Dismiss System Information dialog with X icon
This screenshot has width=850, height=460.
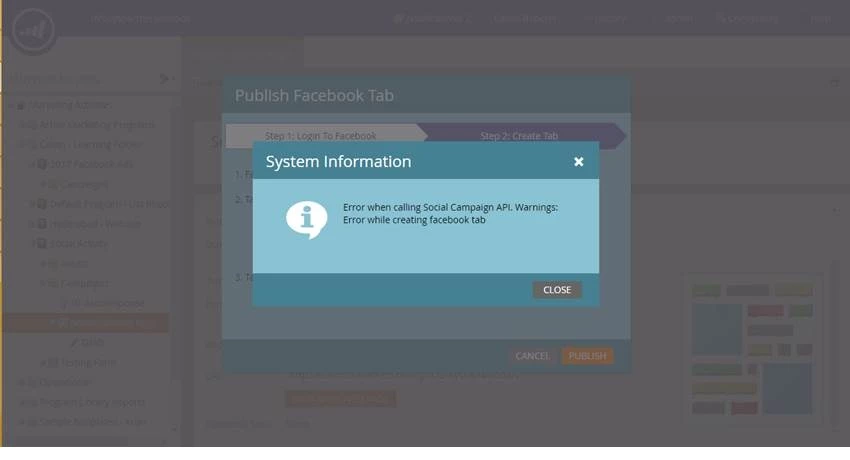(578, 161)
